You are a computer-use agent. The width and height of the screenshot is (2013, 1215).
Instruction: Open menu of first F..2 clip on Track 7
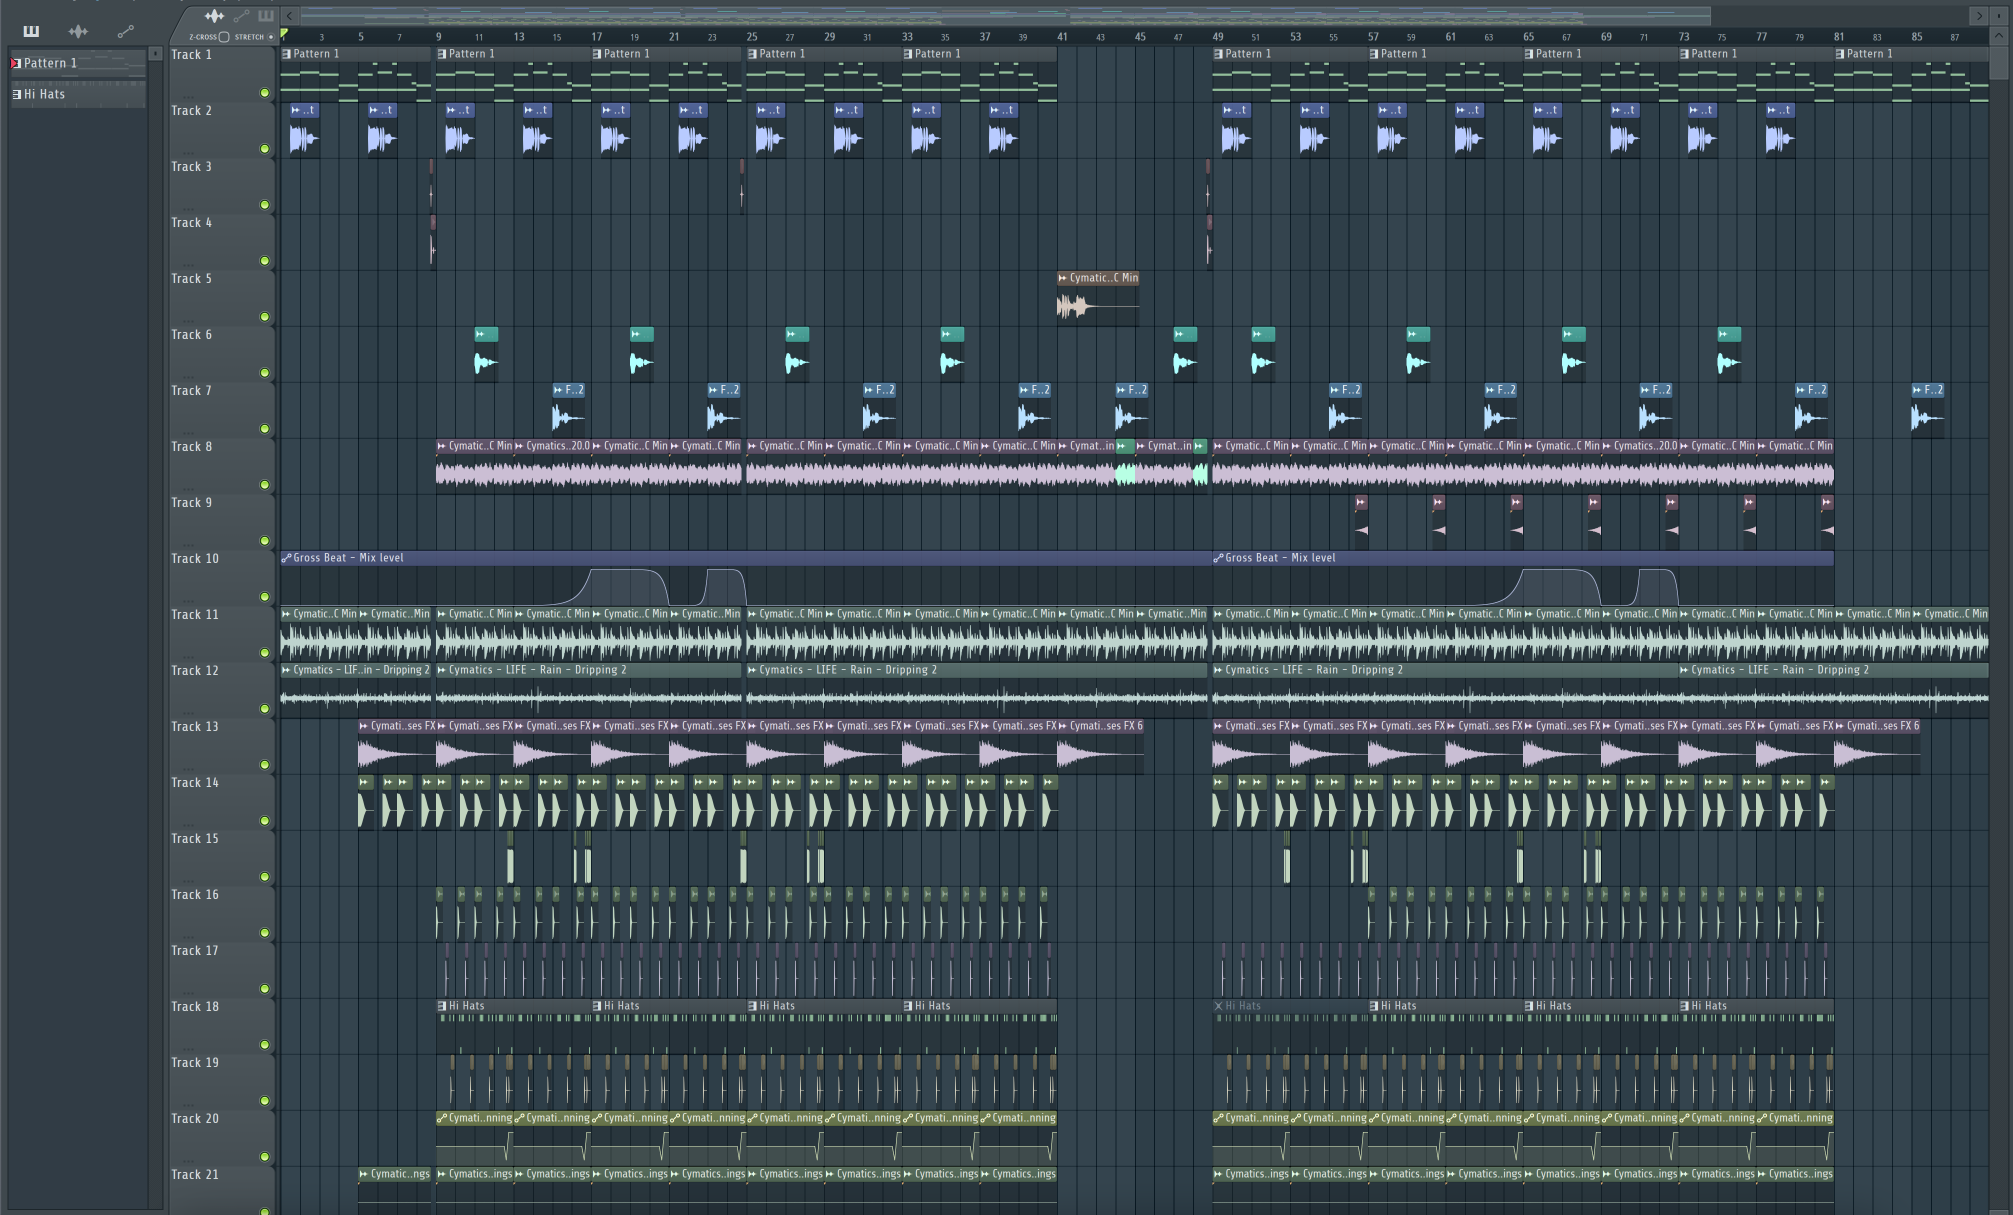pos(559,390)
